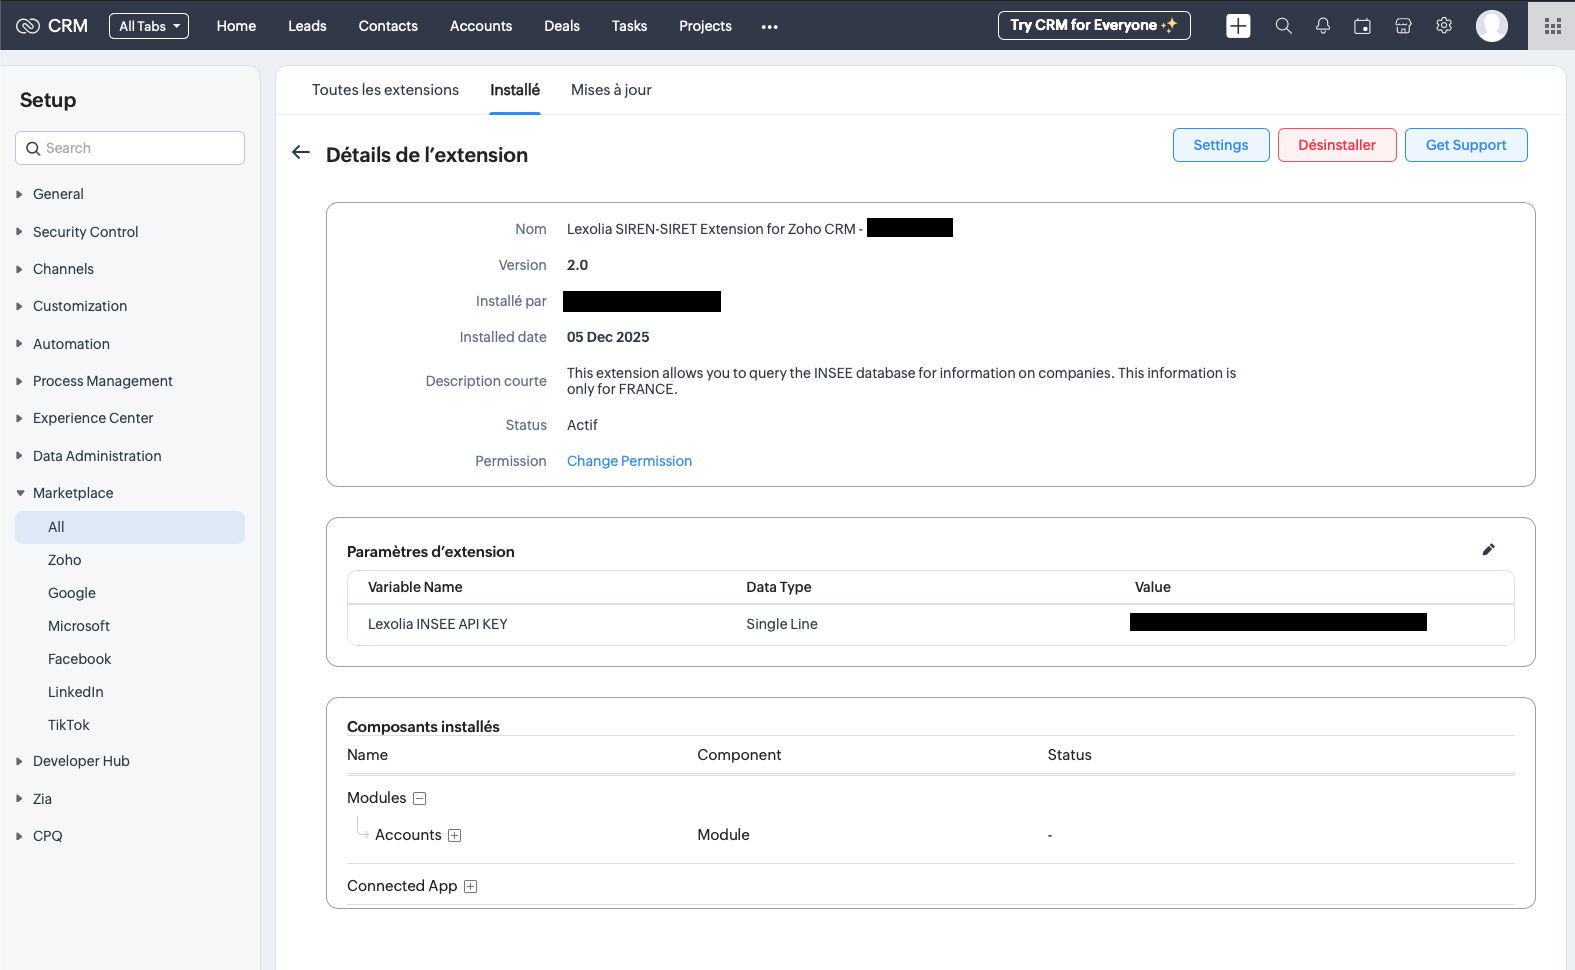Open the calendar icon in top bar

pos(1362,26)
